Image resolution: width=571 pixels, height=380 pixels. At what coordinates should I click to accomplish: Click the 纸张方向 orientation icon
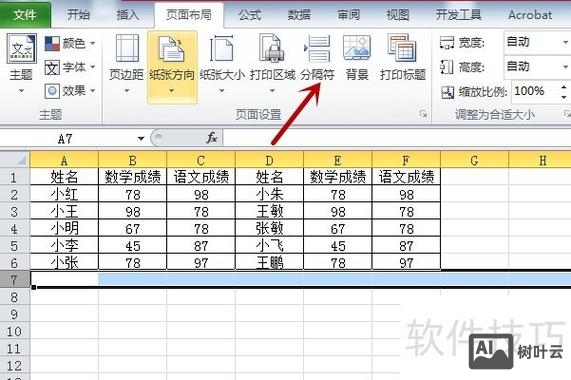click(172, 49)
